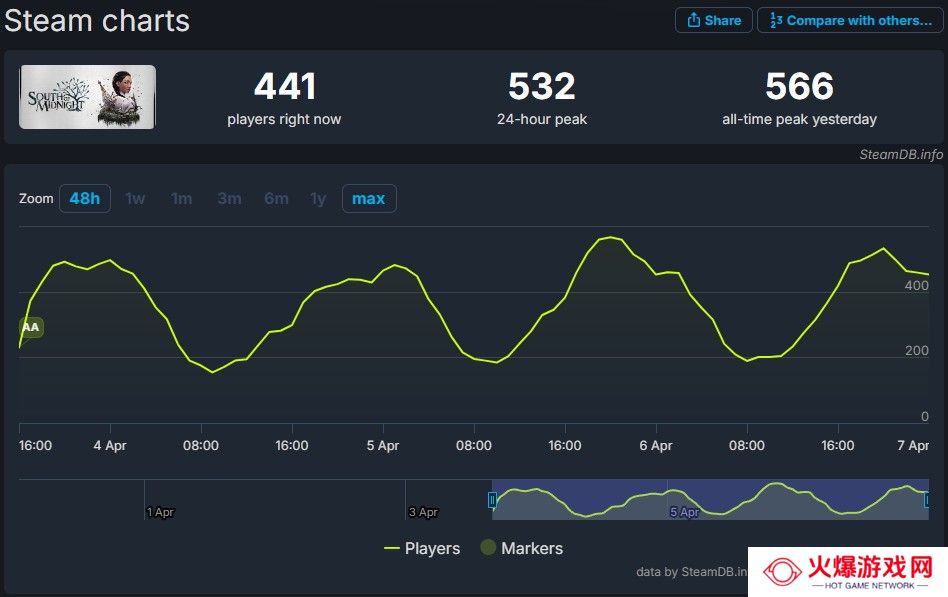Image resolution: width=948 pixels, height=597 pixels.
Task: Click the data by SteamDB credit
Action: [x=692, y=572]
